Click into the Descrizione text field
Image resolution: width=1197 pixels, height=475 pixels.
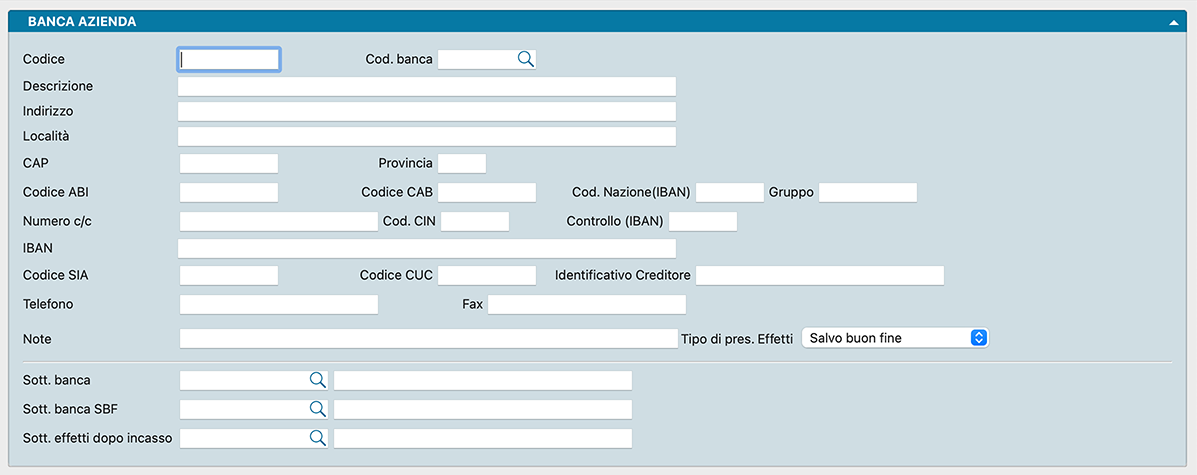[x=426, y=86]
